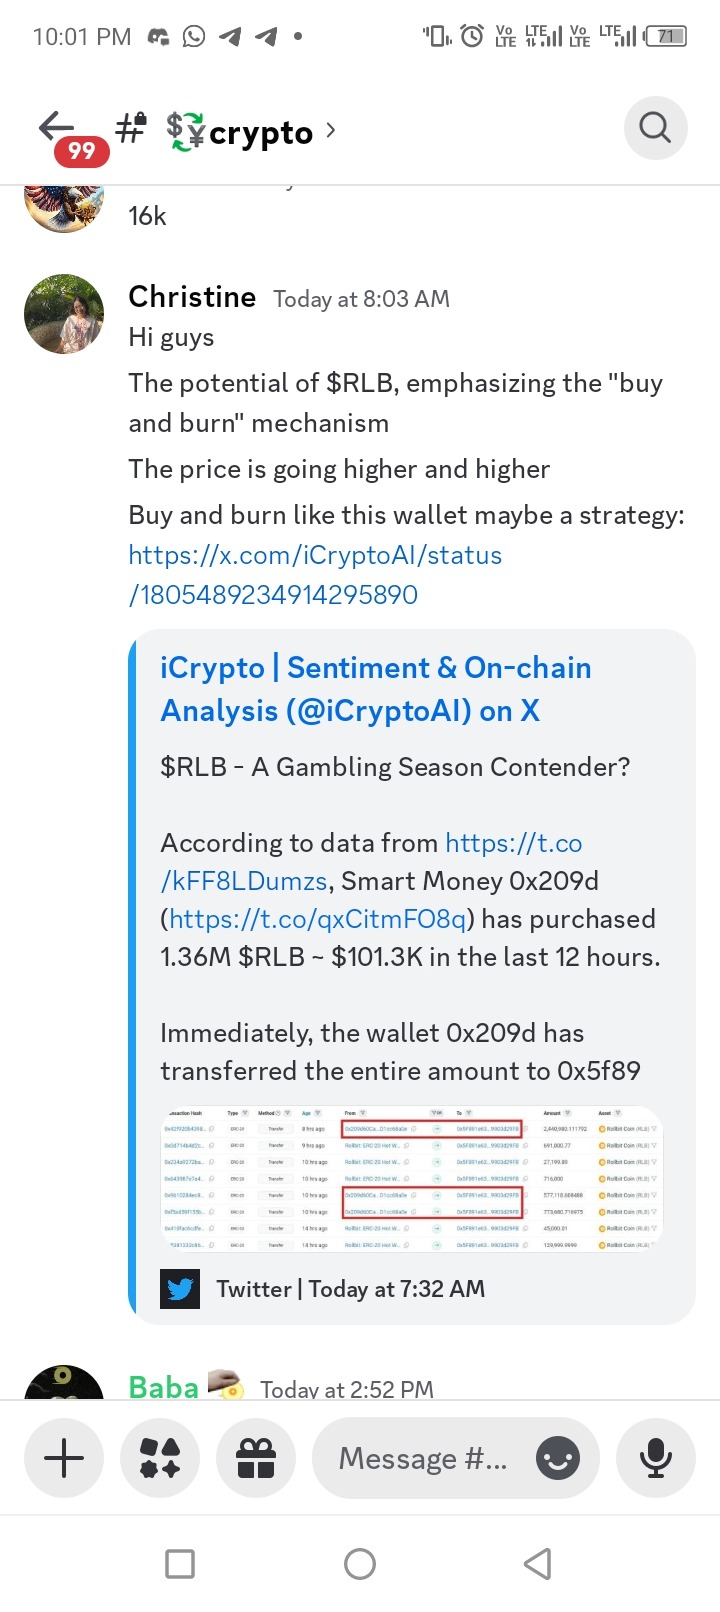Open the iCrypto Sentiment & On-chain Analysis title
This screenshot has height=1612, width=720.
[375, 689]
